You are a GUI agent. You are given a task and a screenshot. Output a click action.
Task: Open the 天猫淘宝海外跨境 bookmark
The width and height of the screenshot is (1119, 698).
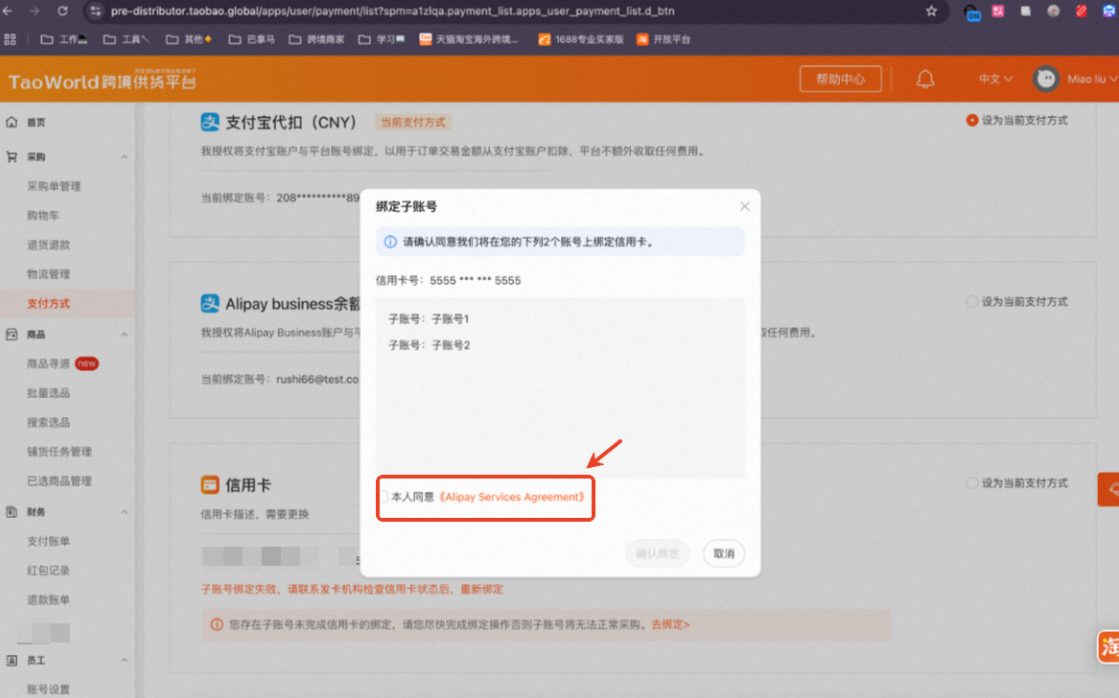[x=469, y=39]
